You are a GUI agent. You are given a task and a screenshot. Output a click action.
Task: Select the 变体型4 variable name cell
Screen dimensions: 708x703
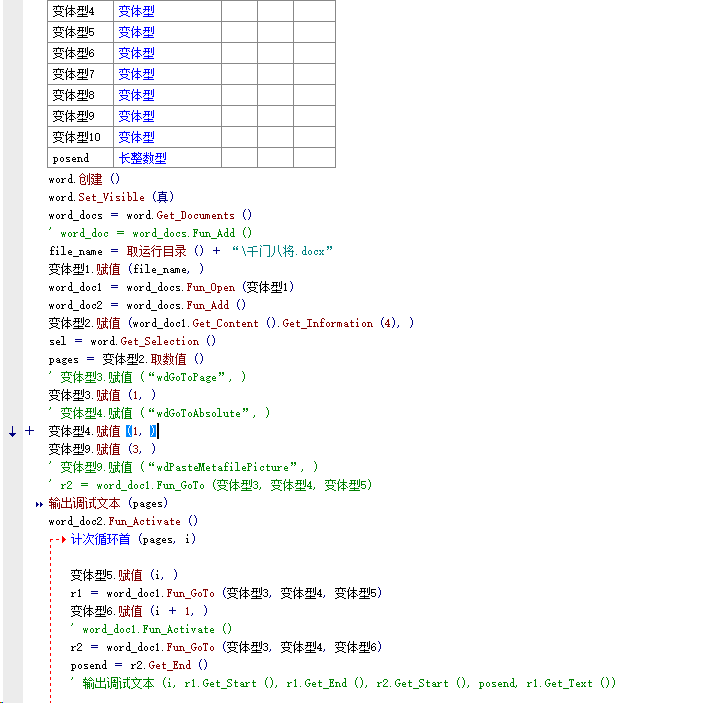coord(80,11)
